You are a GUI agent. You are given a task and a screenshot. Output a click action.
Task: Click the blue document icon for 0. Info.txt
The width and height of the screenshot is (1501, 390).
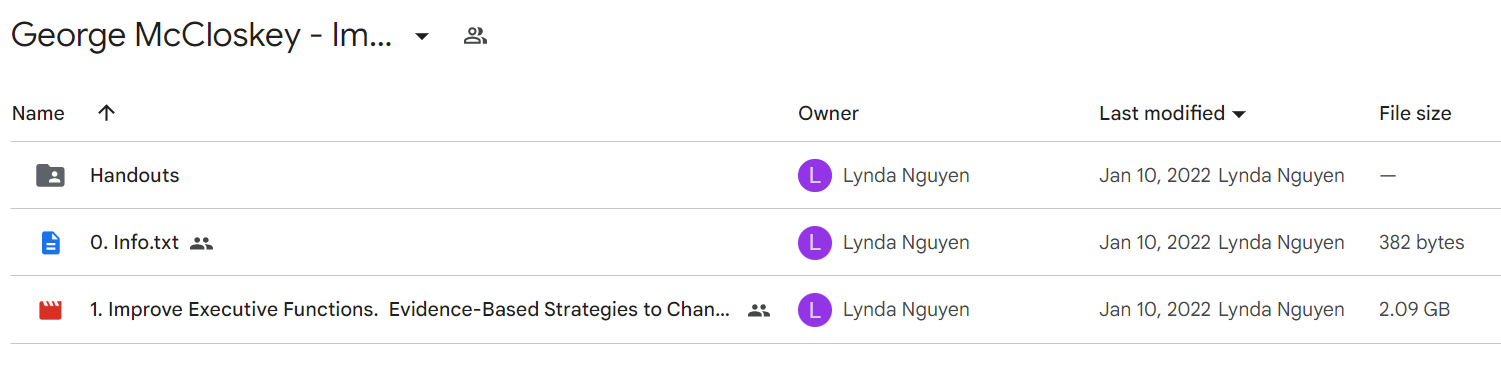point(50,243)
